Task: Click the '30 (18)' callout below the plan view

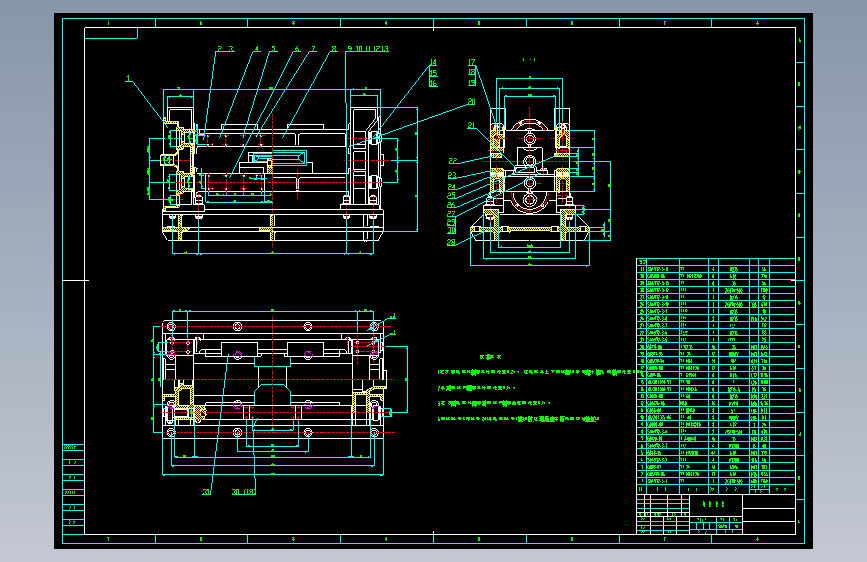Action: (243, 492)
